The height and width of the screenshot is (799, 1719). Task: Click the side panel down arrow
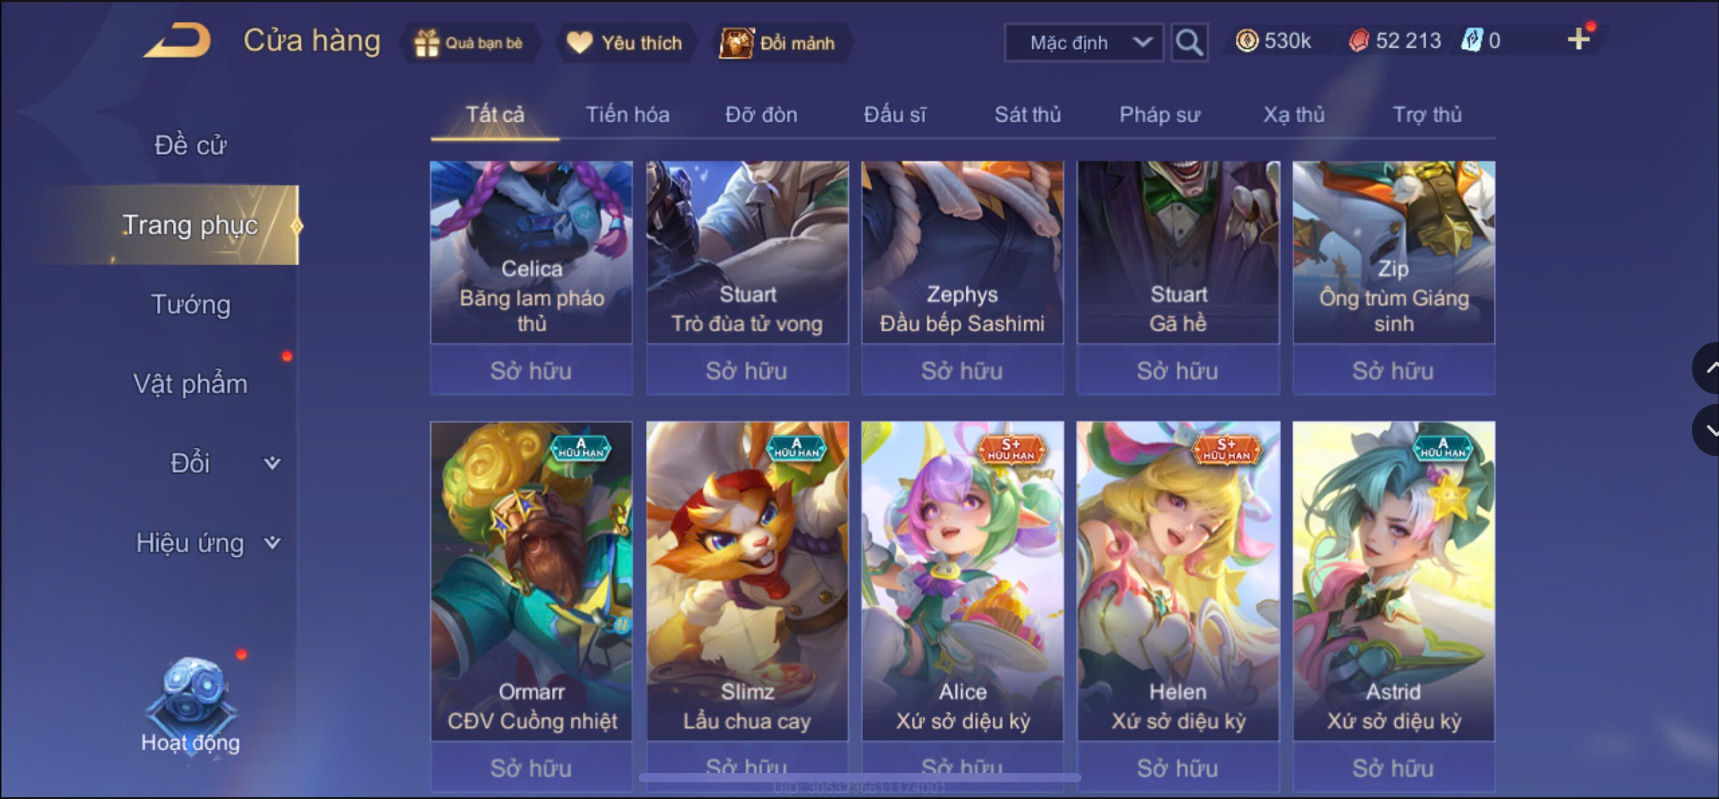(x=1707, y=430)
